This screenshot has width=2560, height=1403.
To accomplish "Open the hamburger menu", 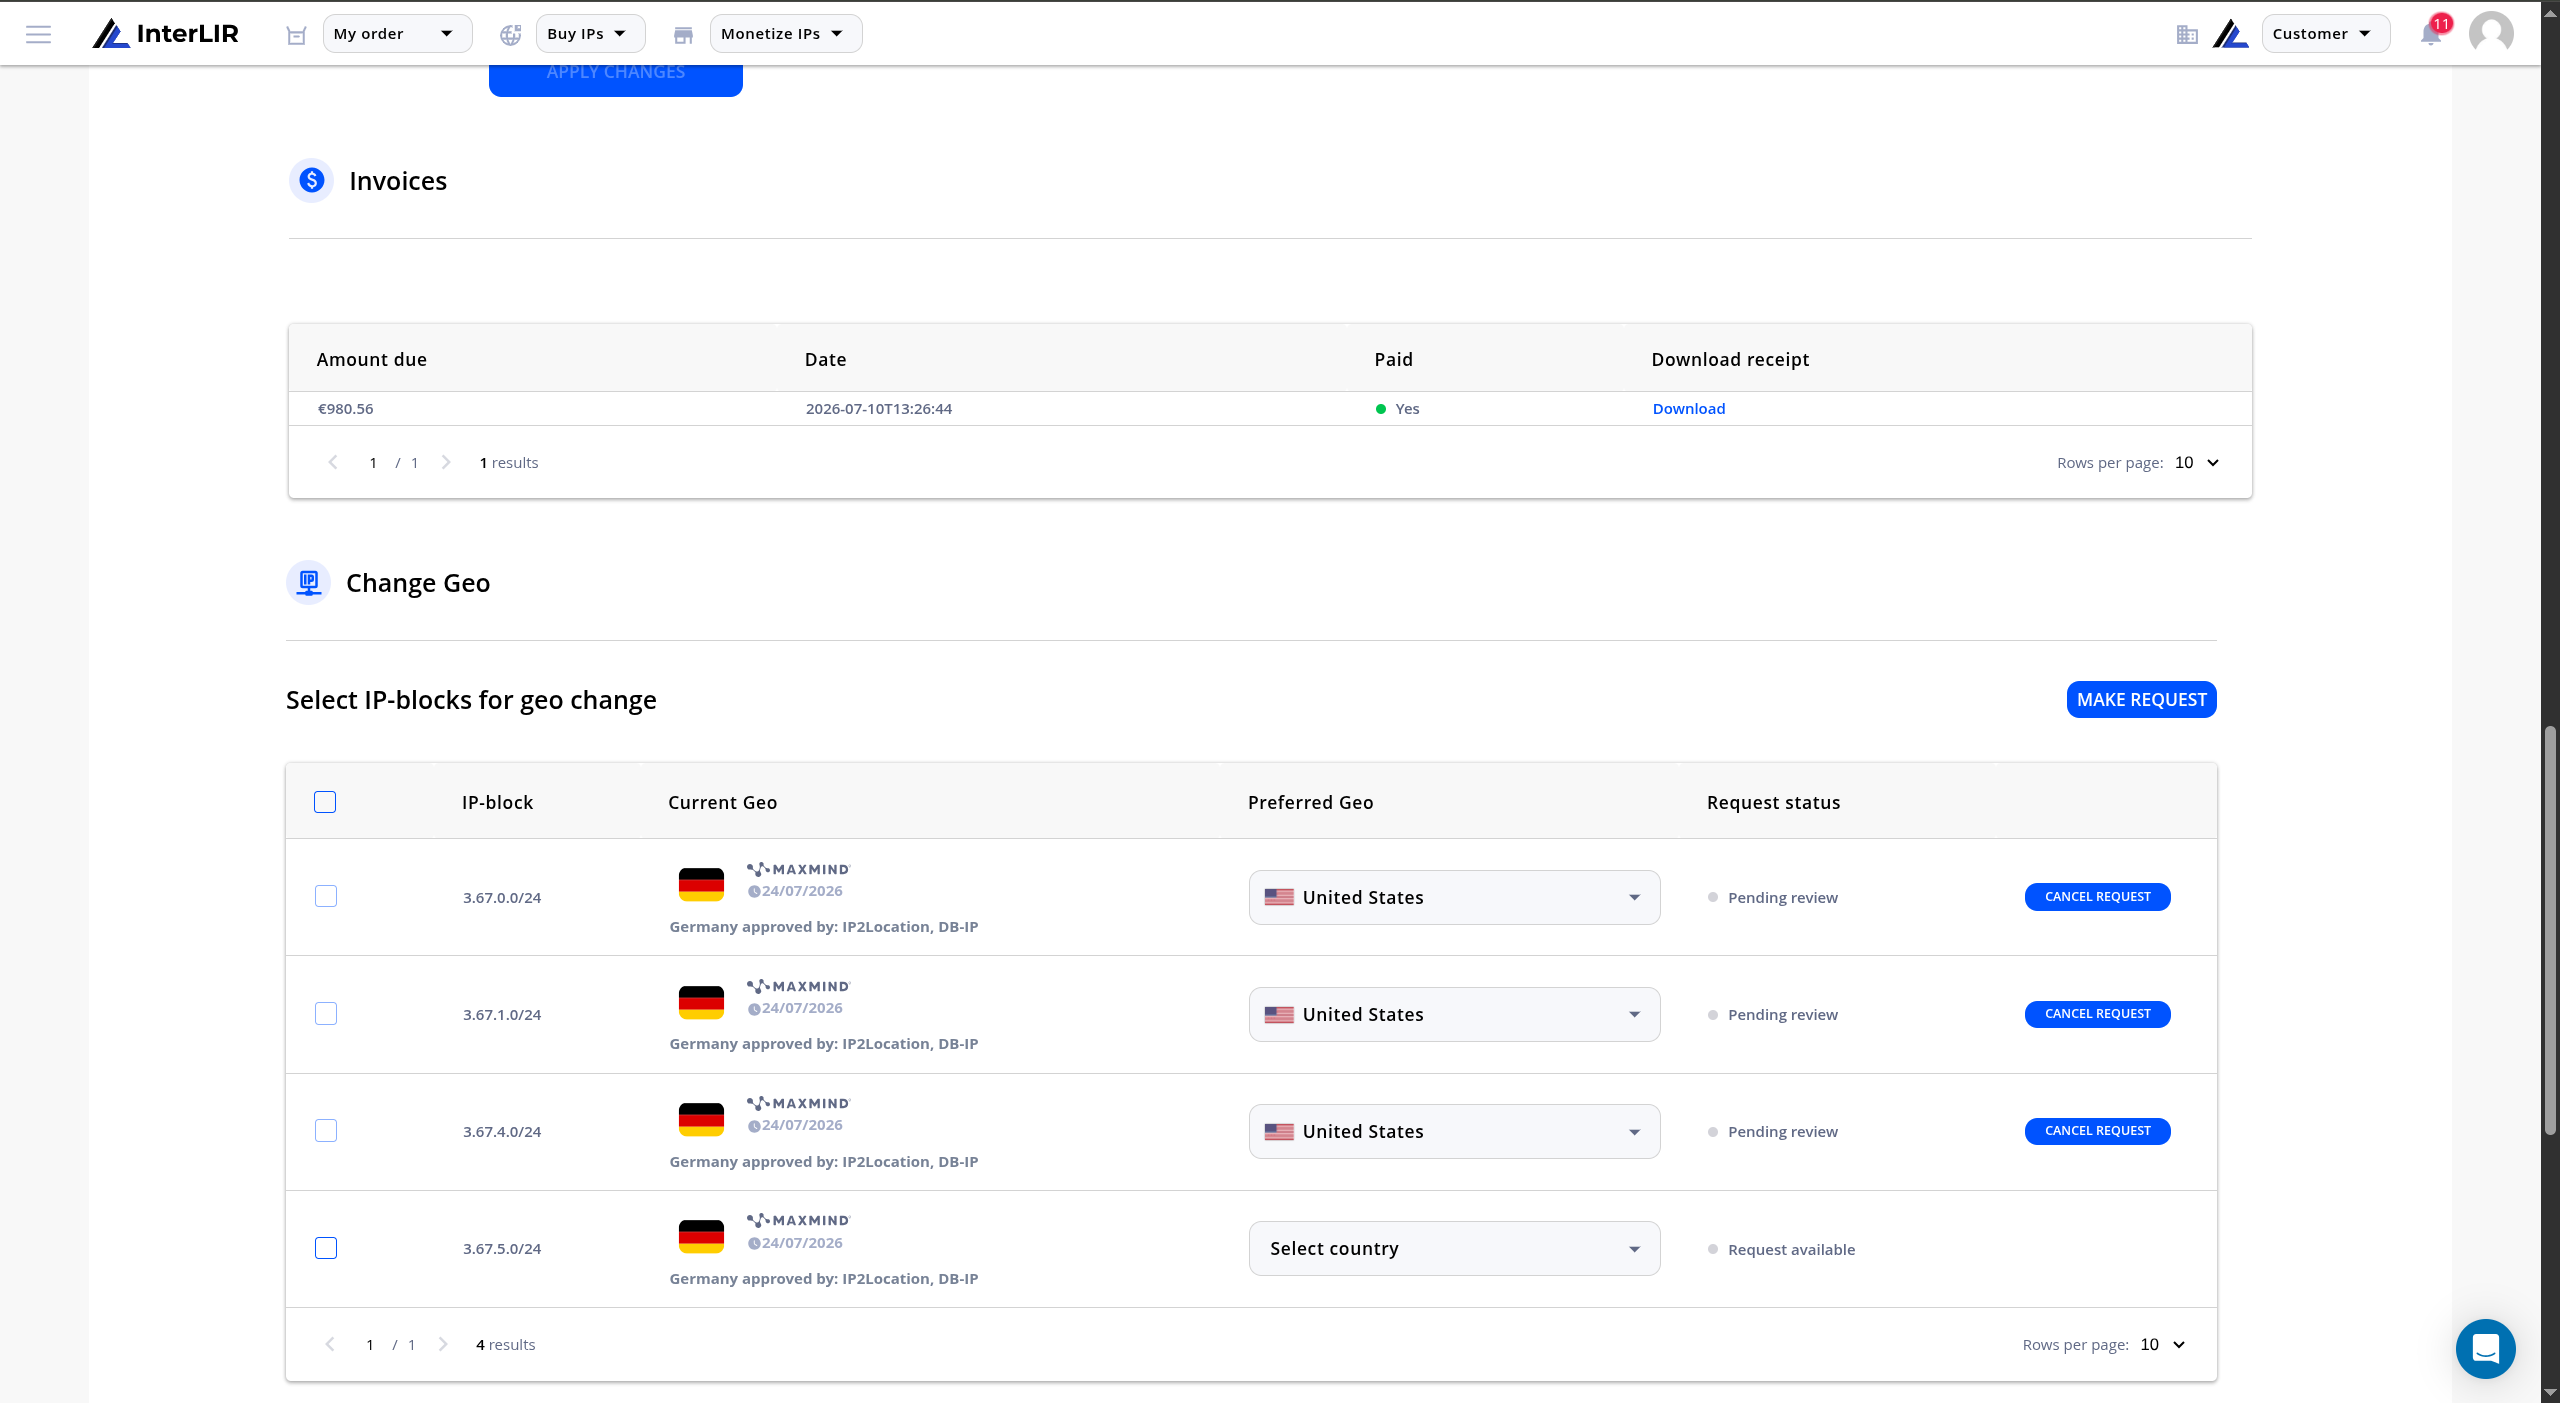I will [x=38, y=34].
